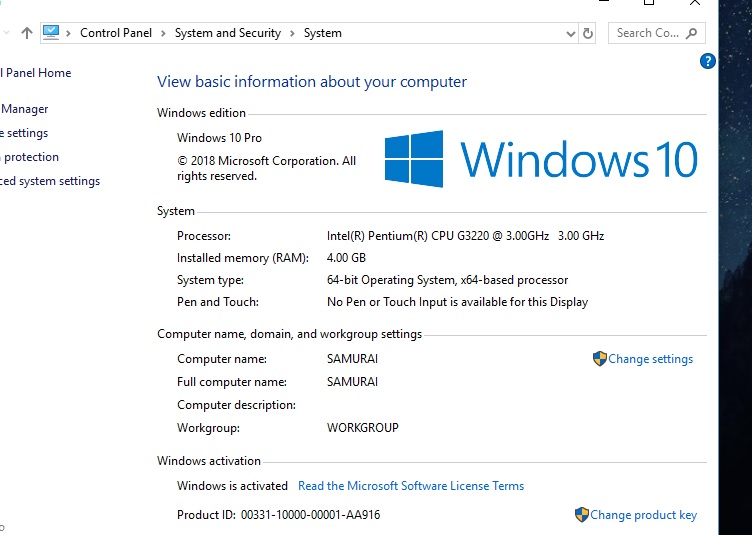This screenshot has height=535, width=752.
Task: Click the computer icon in address bar
Action: [x=51, y=33]
